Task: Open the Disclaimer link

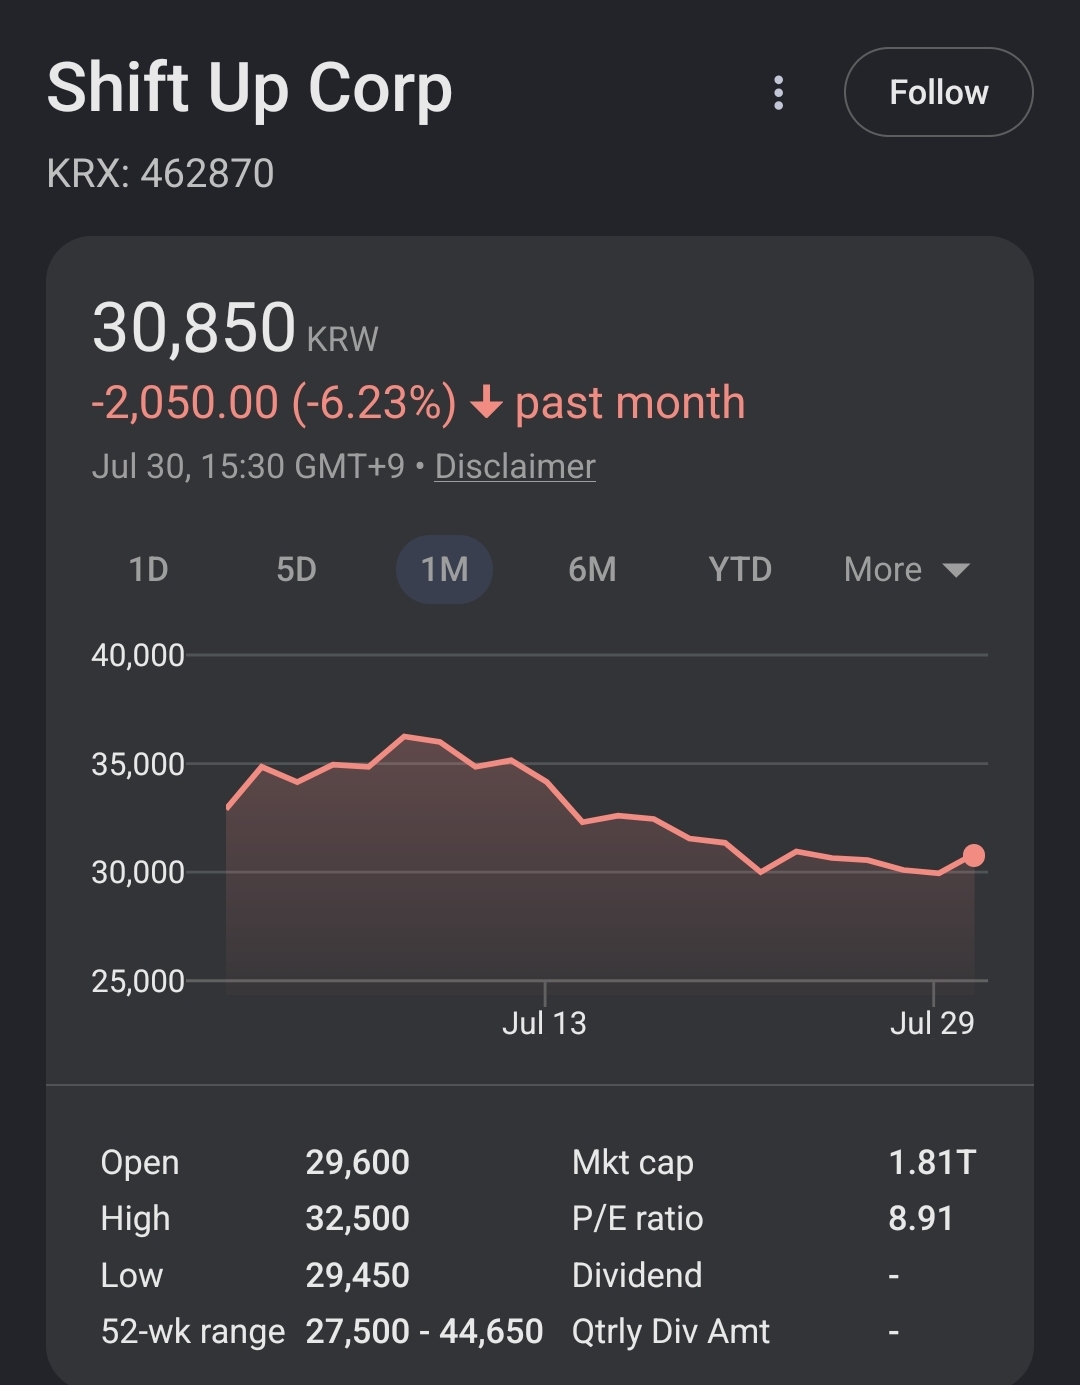Action: tap(515, 466)
